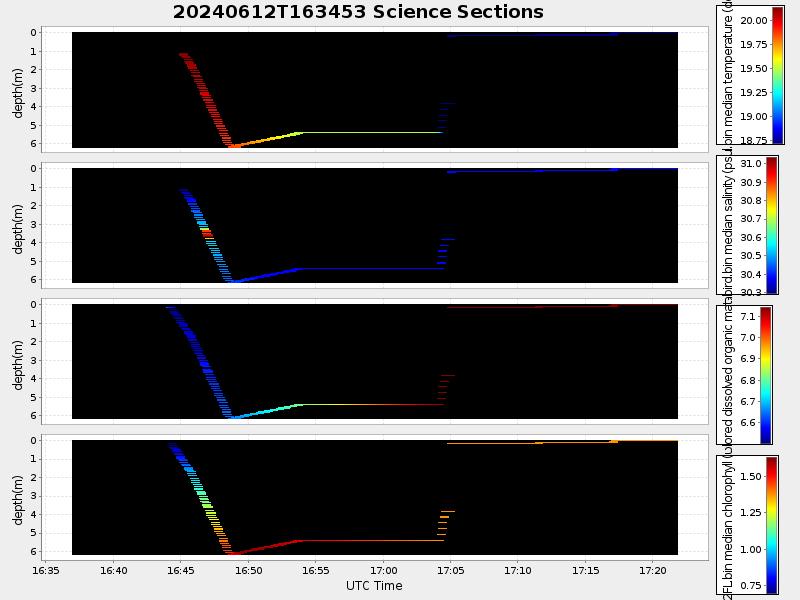Click the 7.1 organic matter colorbar tick
800x600 pixels.
tap(748, 316)
